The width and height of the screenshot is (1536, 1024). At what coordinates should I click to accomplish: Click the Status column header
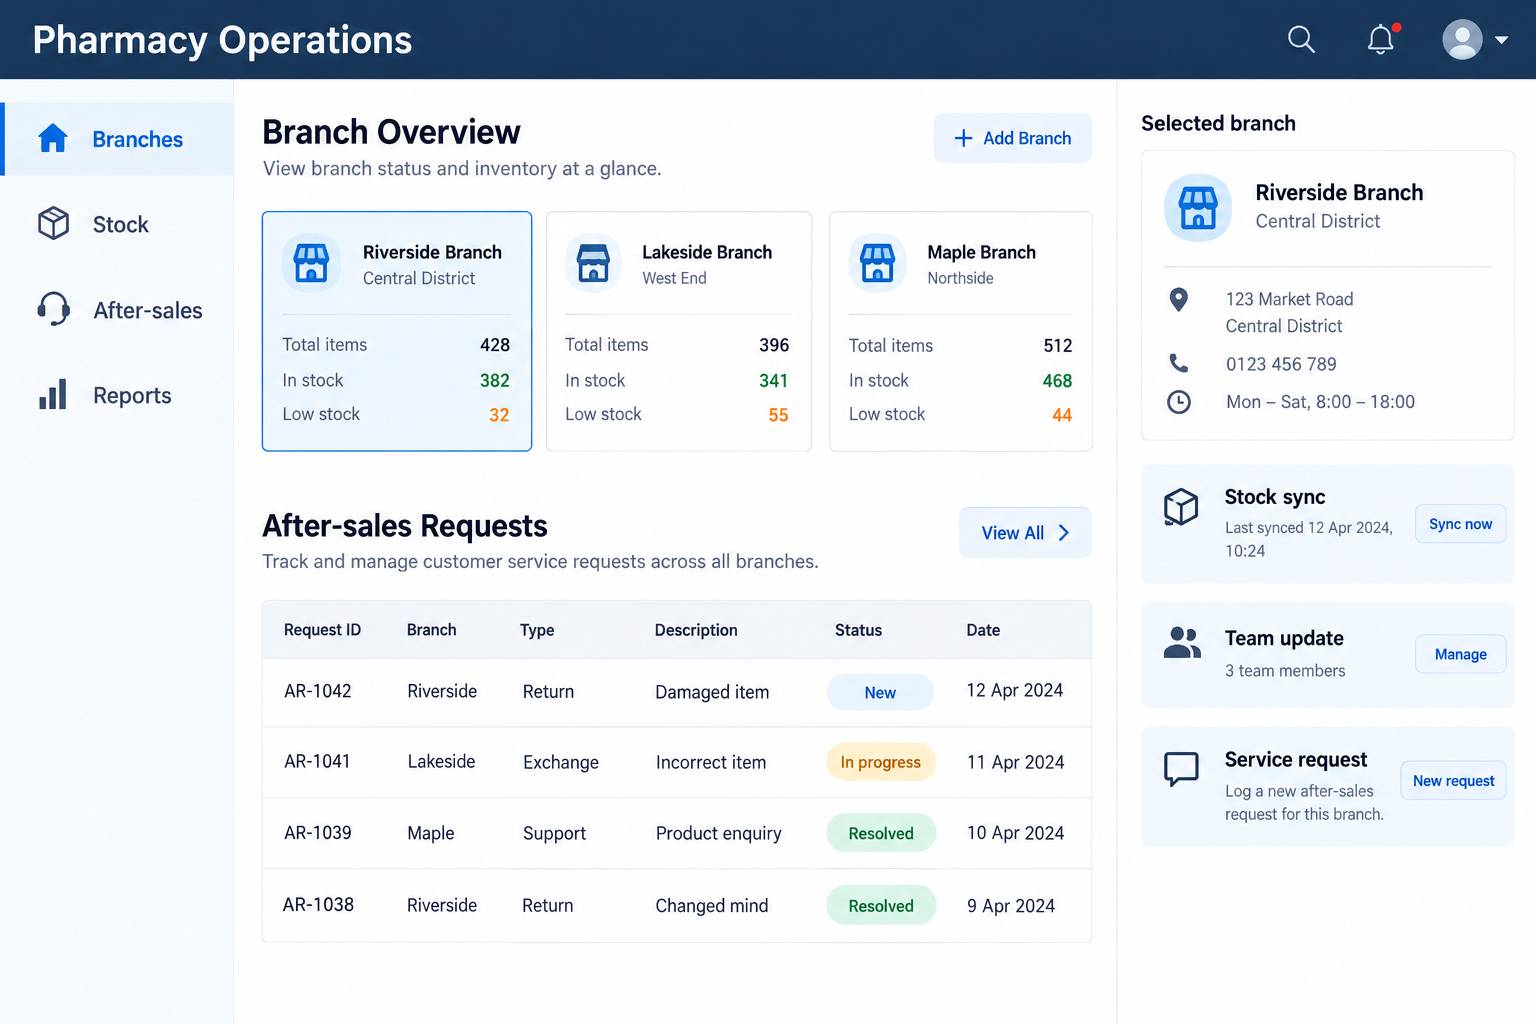pos(858,630)
